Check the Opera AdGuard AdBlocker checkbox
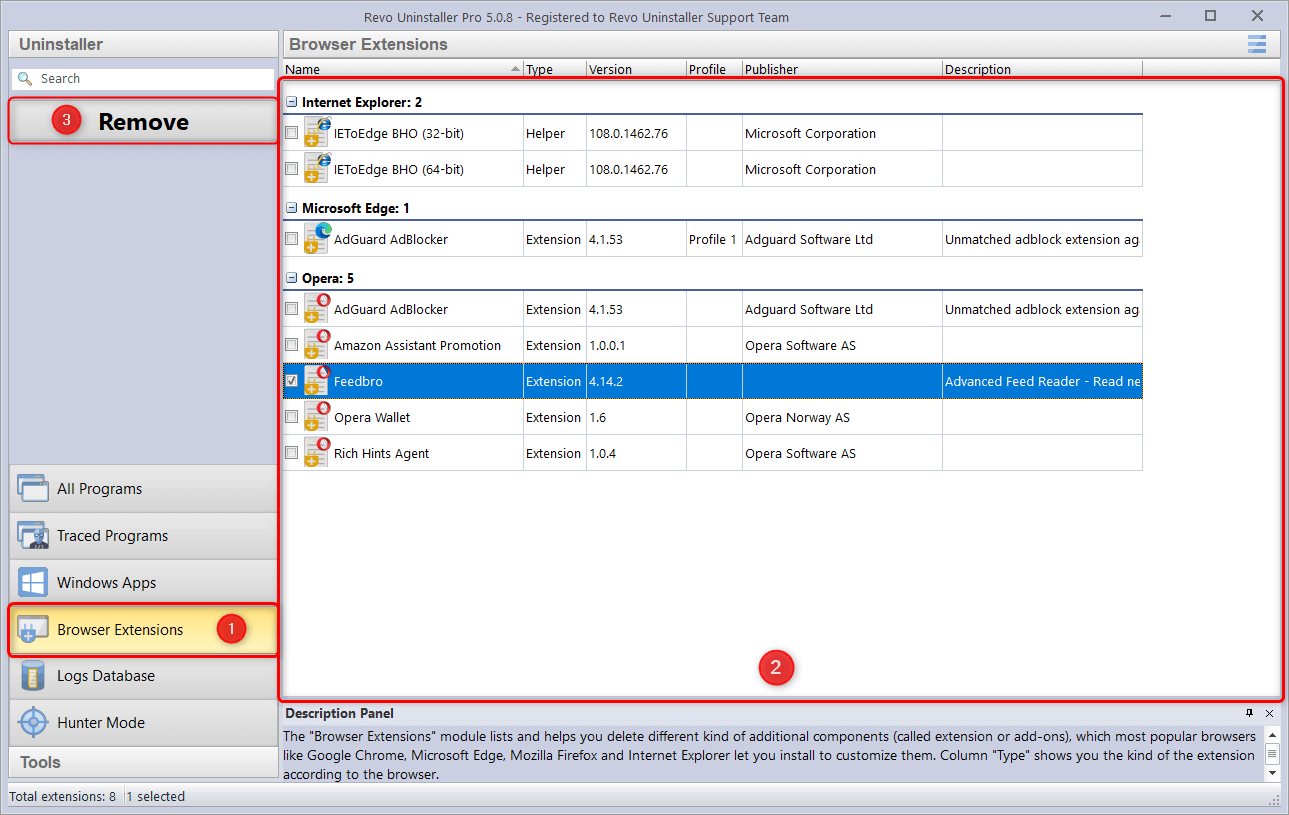 tap(291, 309)
